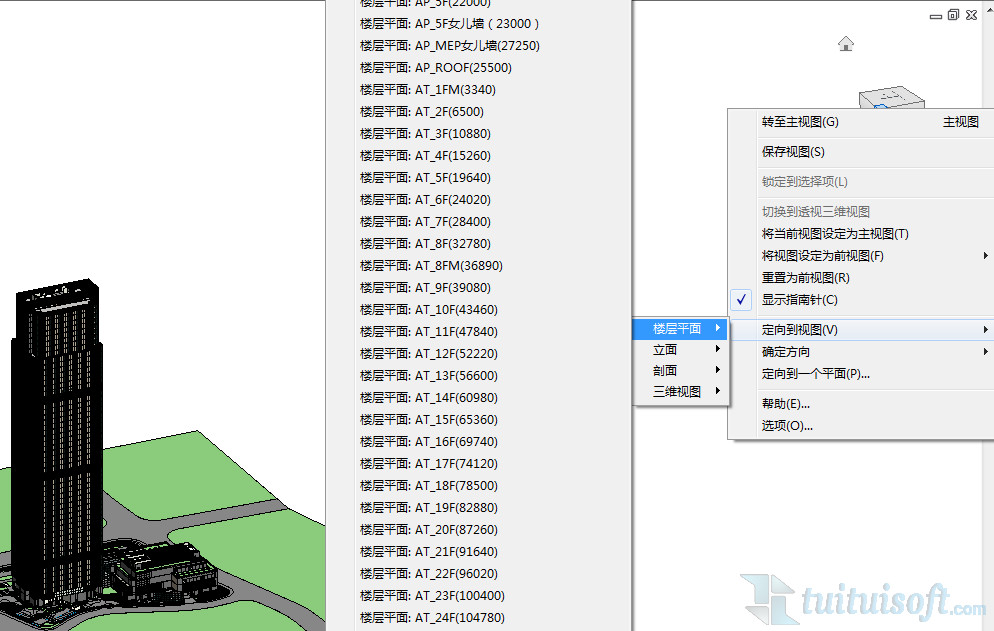Viewport: 994px width, 631px height.
Task: Click the ViewCube home icon
Action: [846, 43]
